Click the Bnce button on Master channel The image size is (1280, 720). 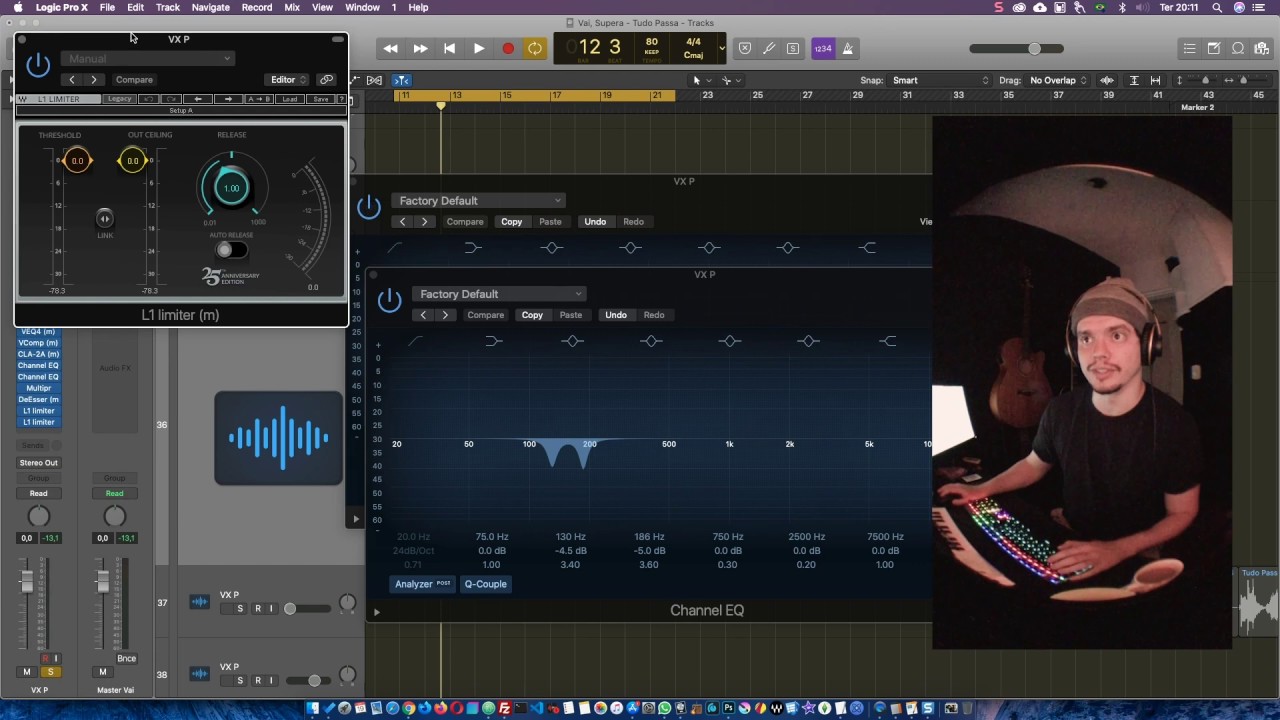126,658
